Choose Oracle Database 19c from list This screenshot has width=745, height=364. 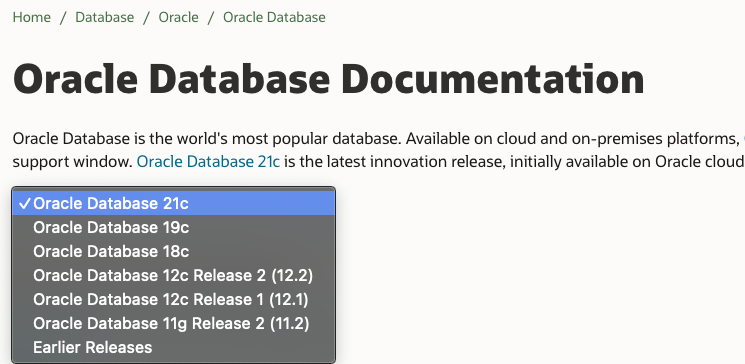click(x=173, y=228)
